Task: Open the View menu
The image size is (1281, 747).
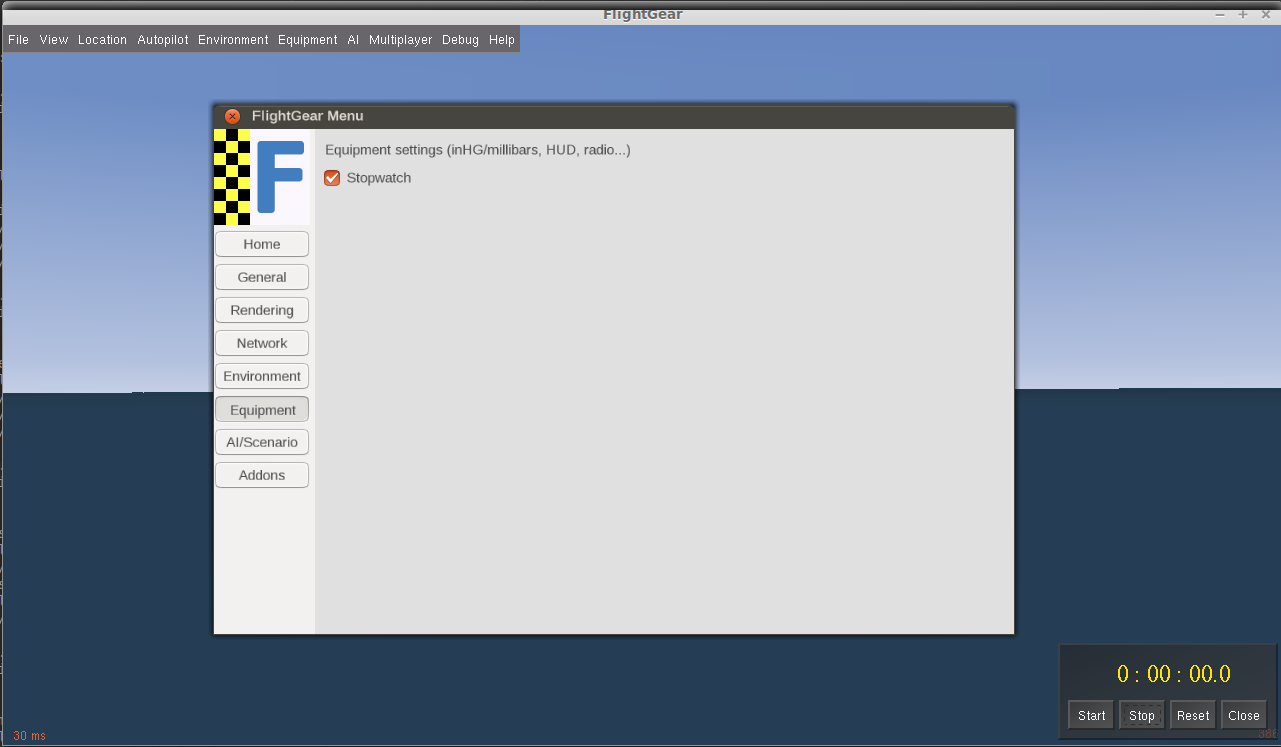Action: pos(54,40)
